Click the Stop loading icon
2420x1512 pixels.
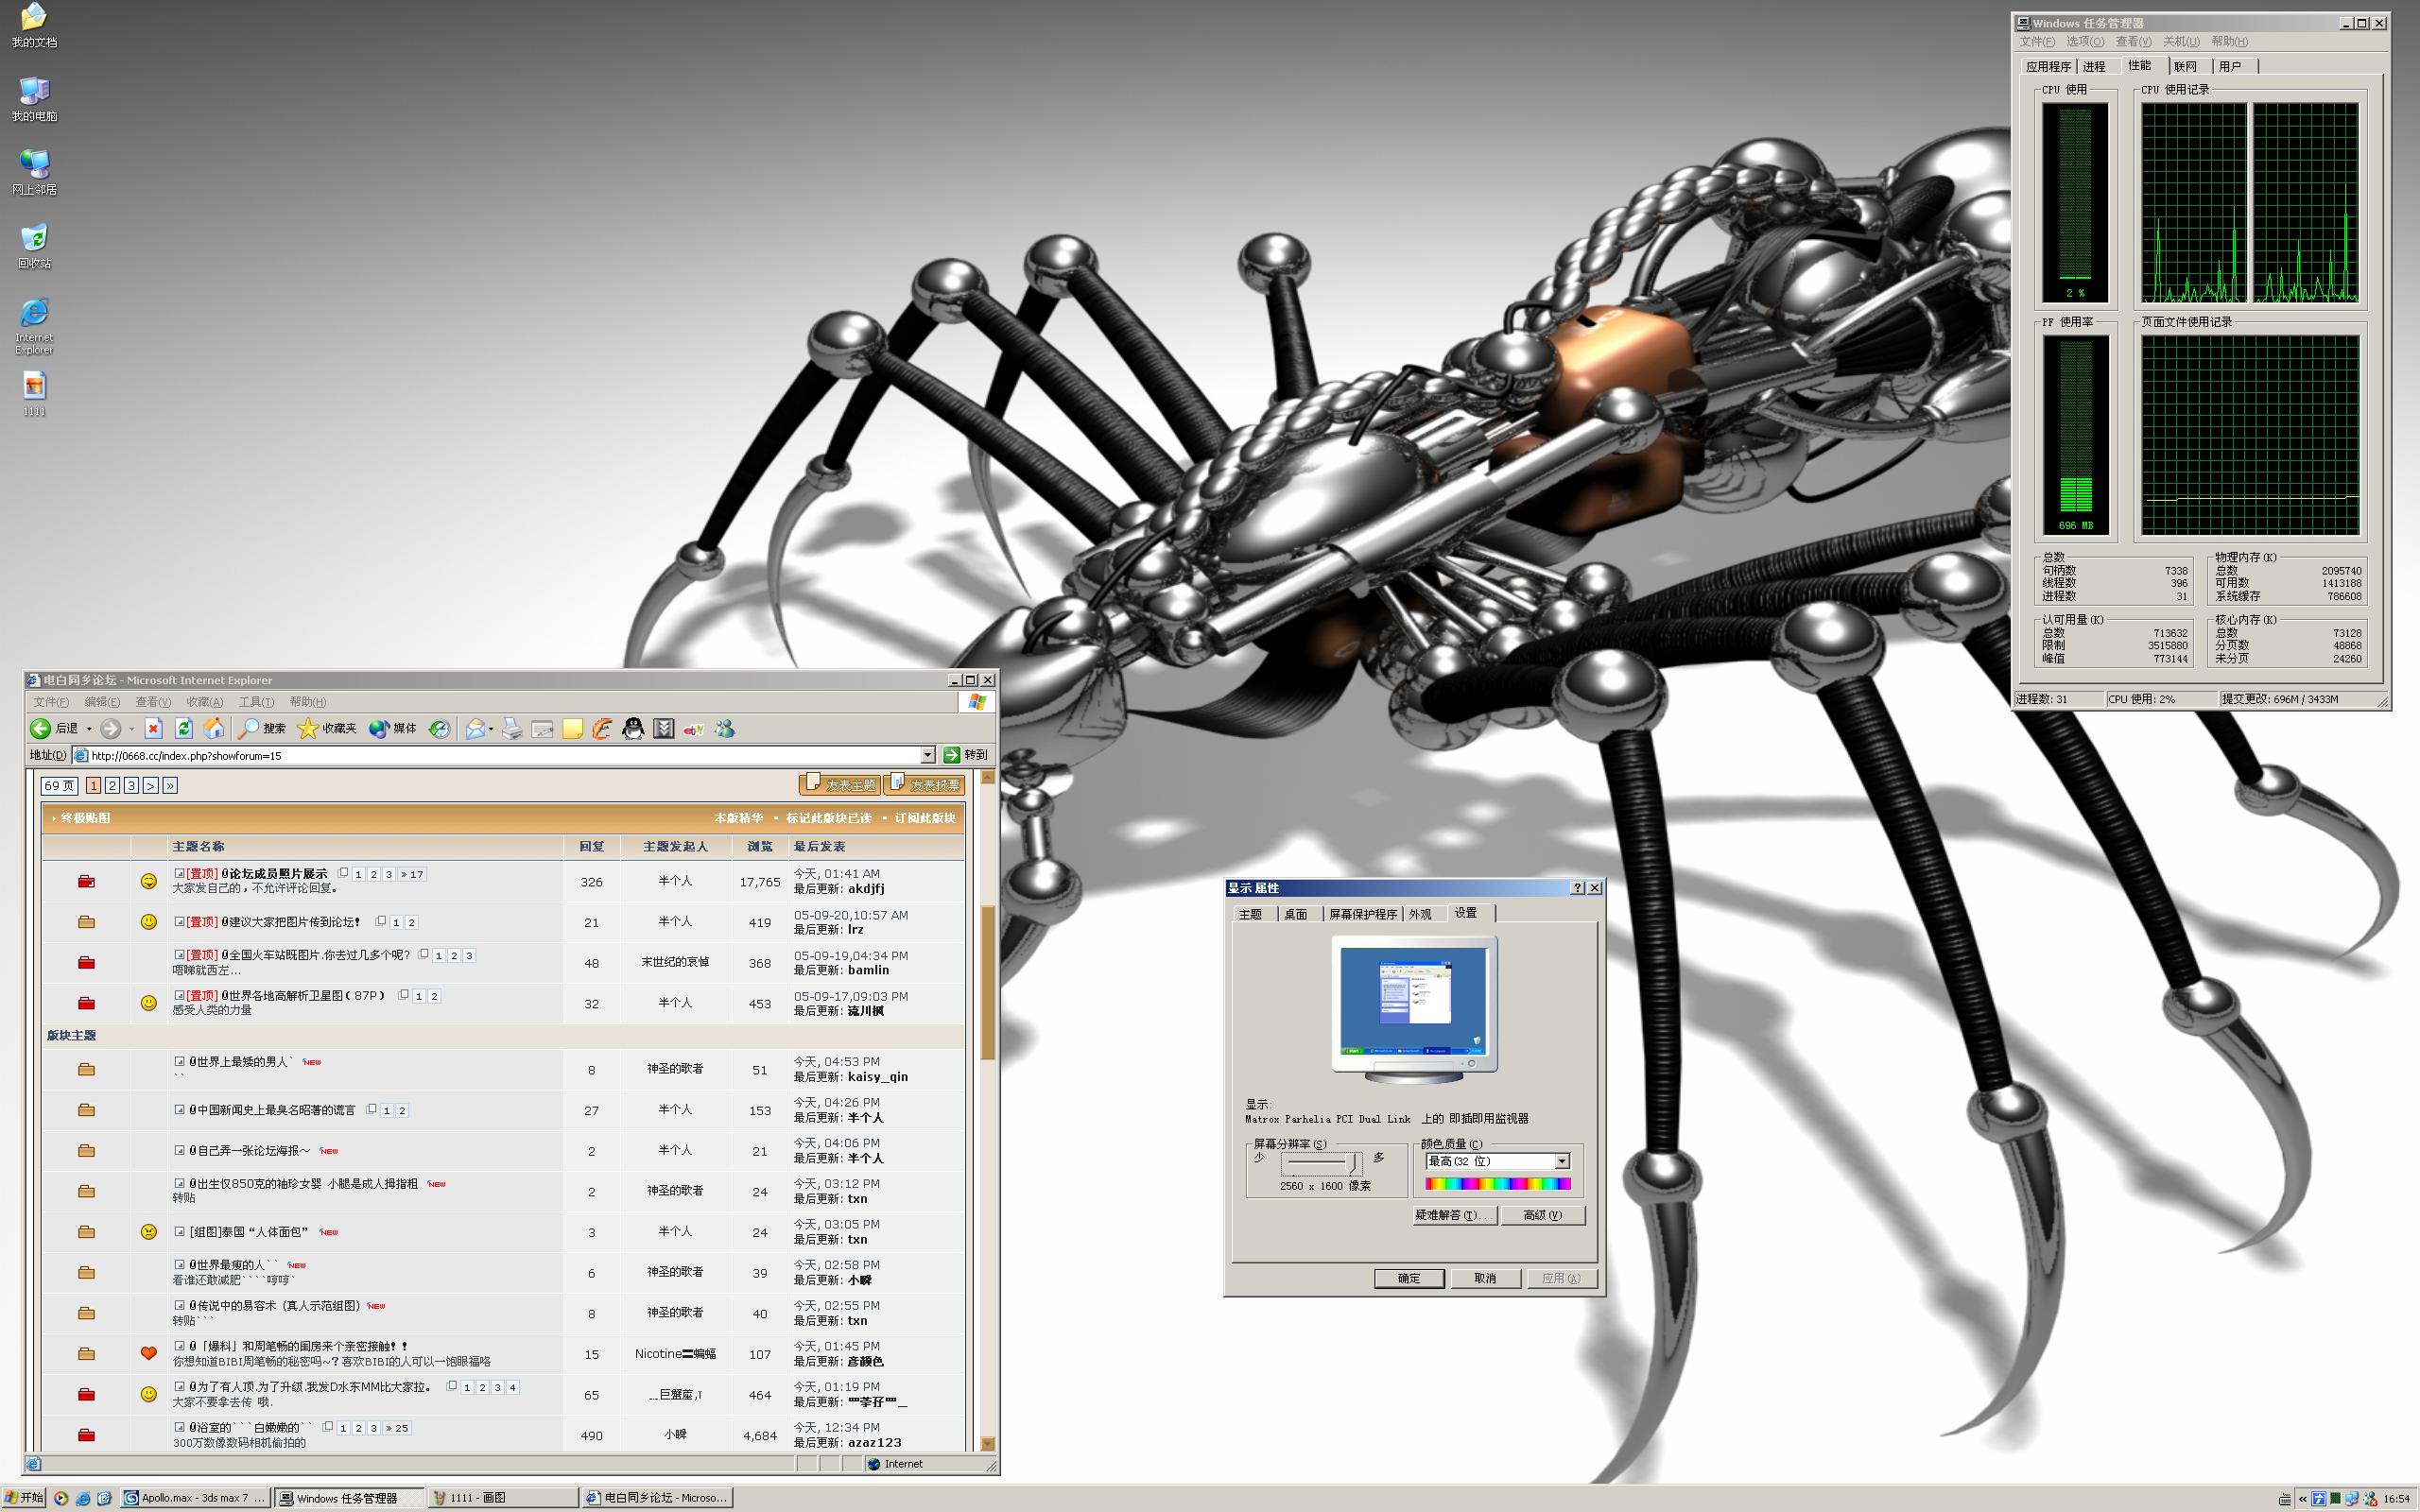coord(153,729)
